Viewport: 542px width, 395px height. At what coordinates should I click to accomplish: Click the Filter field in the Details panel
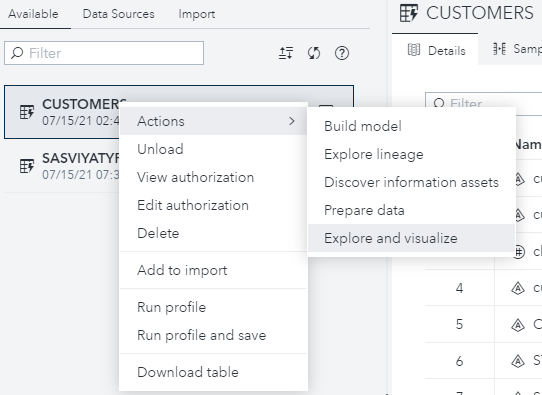click(x=484, y=103)
